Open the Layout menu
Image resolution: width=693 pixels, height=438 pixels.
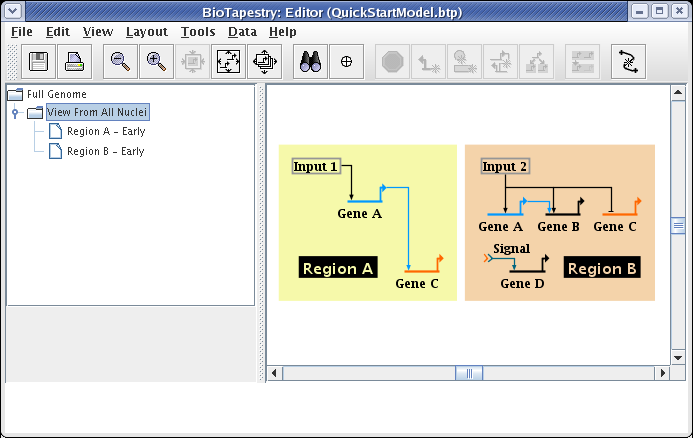click(x=146, y=31)
